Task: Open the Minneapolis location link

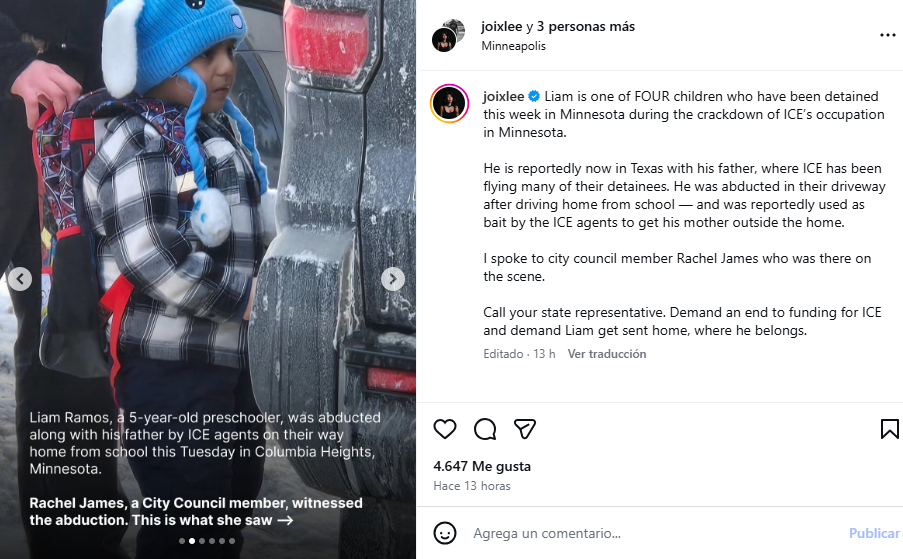Action: coord(513,46)
